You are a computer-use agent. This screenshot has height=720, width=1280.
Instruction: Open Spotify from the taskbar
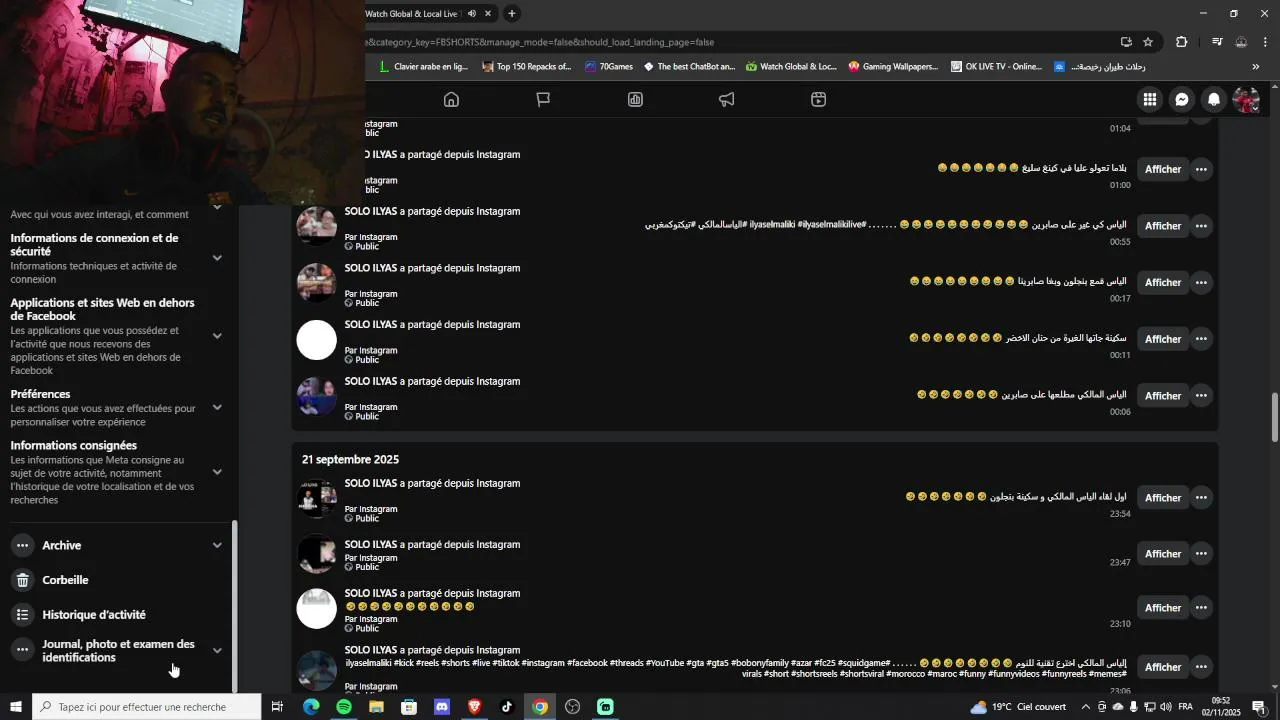point(344,707)
